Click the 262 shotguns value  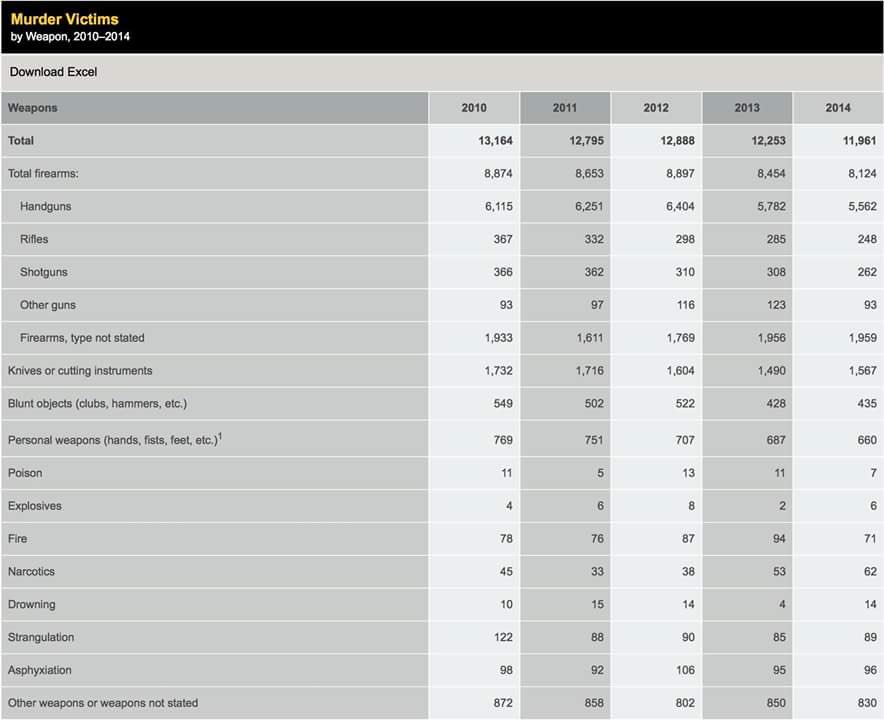point(867,272)
